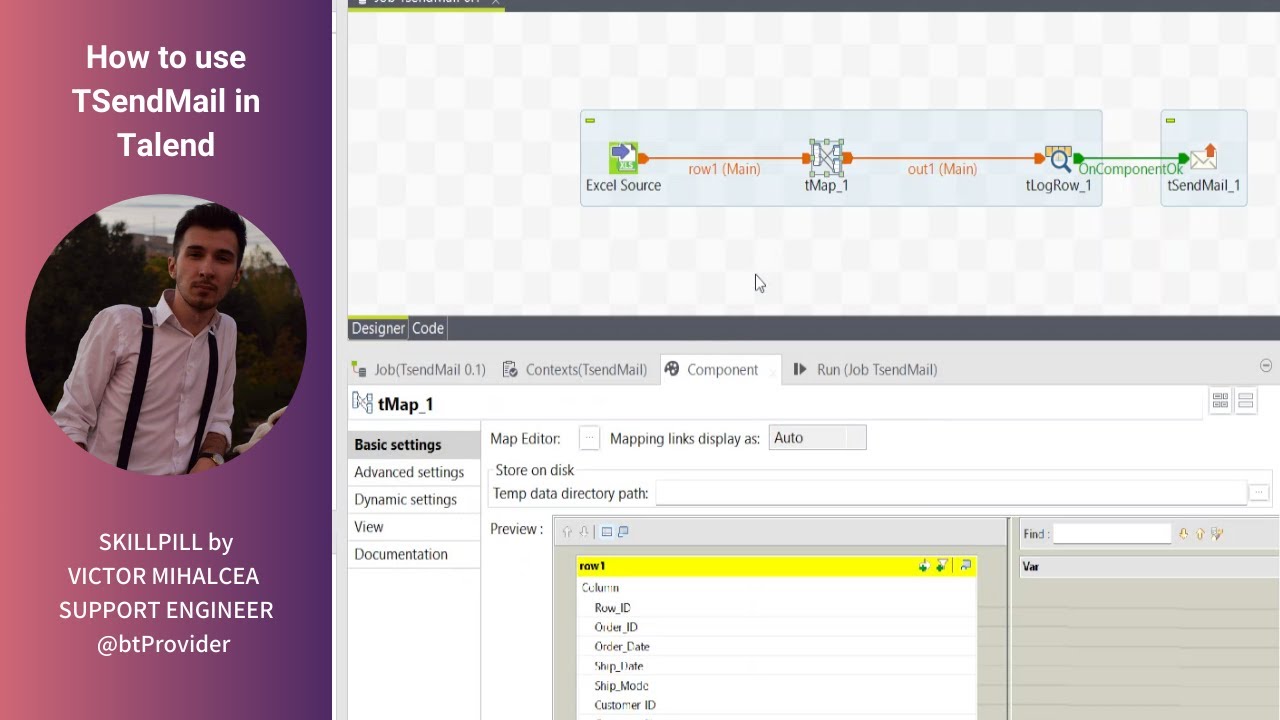
Task: Open the Run (Job TsendMail) tab
Action: point(865,369)
